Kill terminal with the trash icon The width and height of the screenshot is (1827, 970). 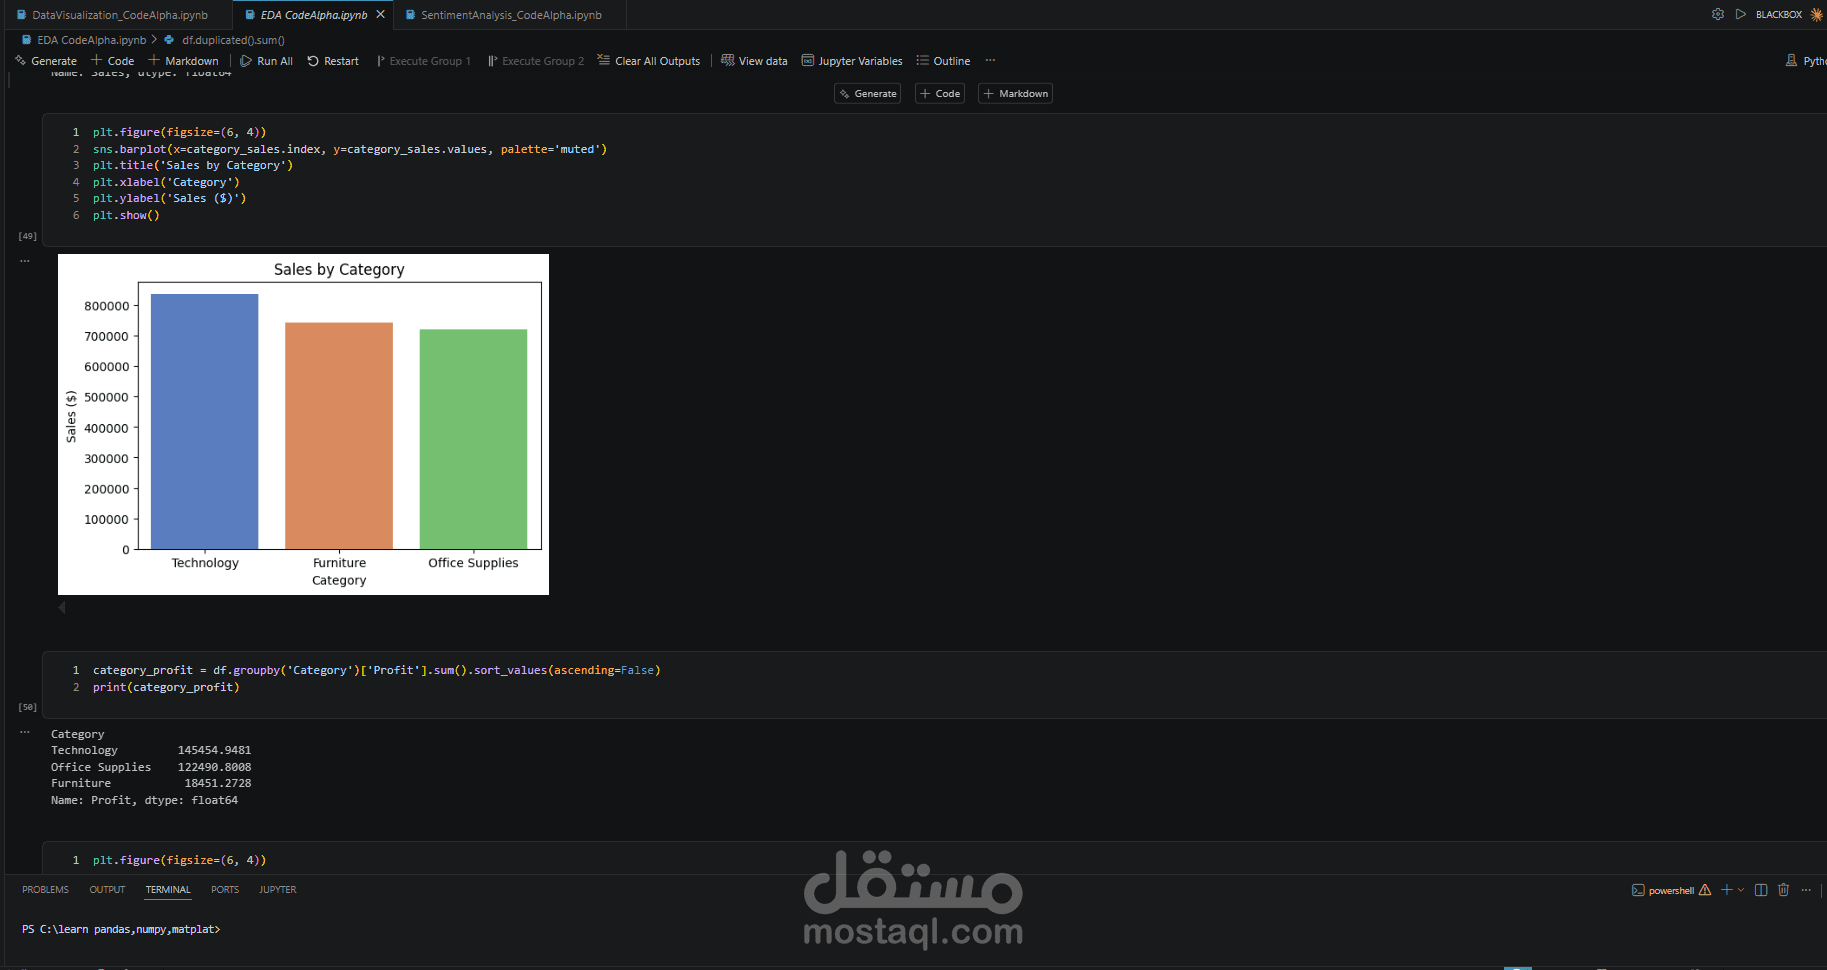tap(1783, 890)
